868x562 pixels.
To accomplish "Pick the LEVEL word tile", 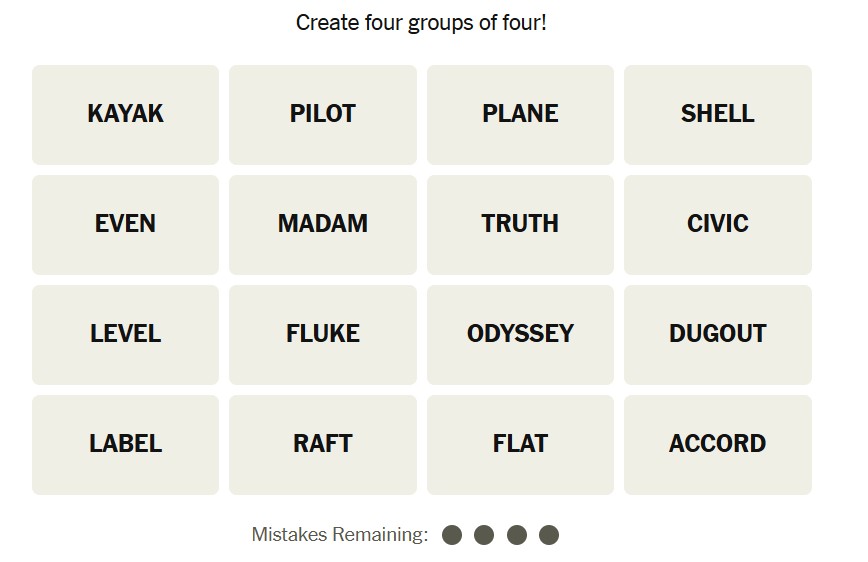I will [x=125, y=334].
